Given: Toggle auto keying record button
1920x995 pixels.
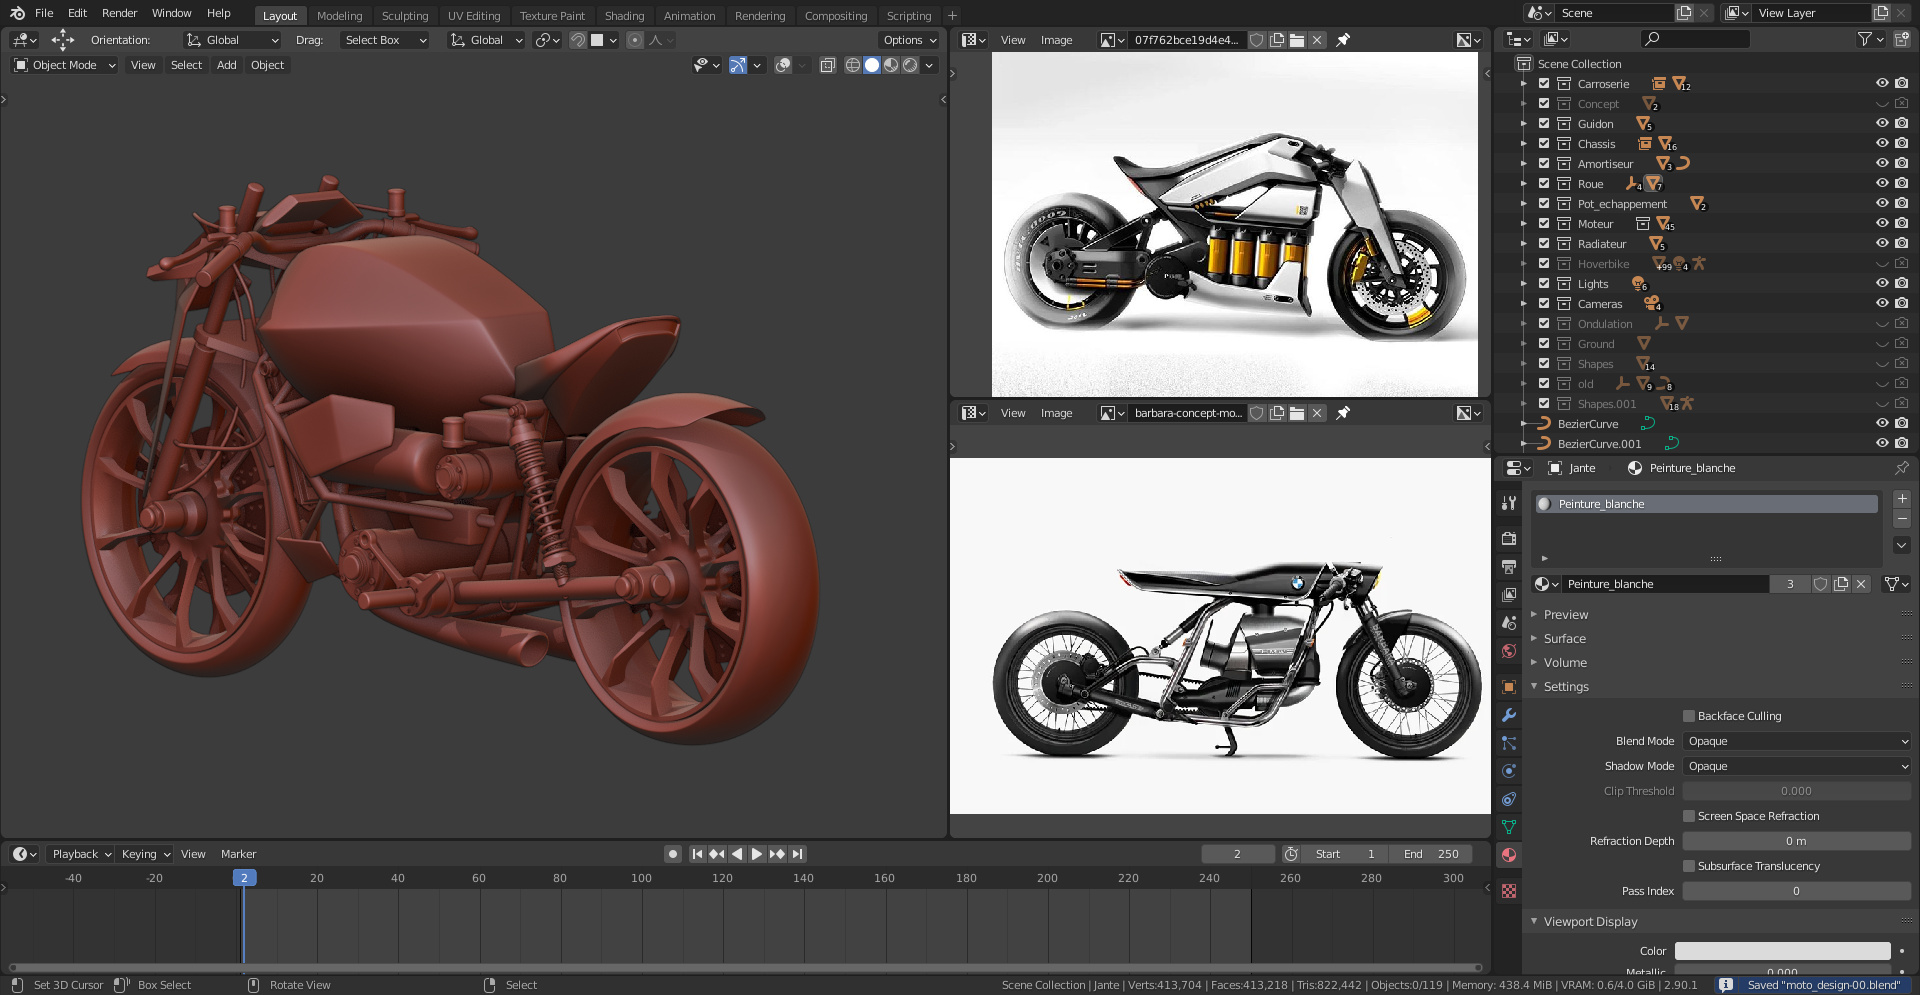Looking at the screenshot, I should coord(673,854).
